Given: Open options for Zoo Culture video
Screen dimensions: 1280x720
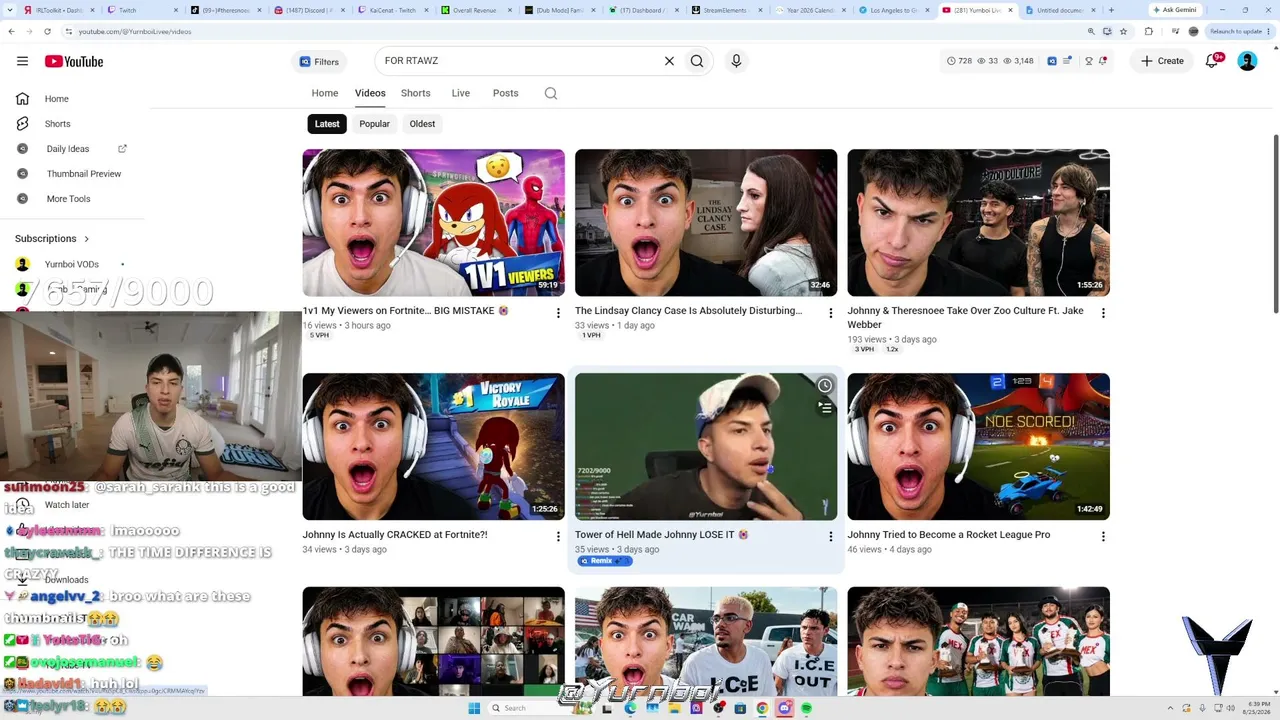Looking at the screenshot, I should (x=1103, y=313).
